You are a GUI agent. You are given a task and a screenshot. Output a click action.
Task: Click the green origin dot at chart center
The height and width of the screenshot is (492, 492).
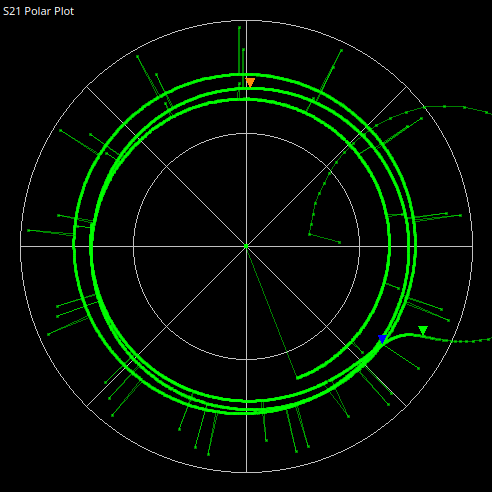click(x=246, y=246)
